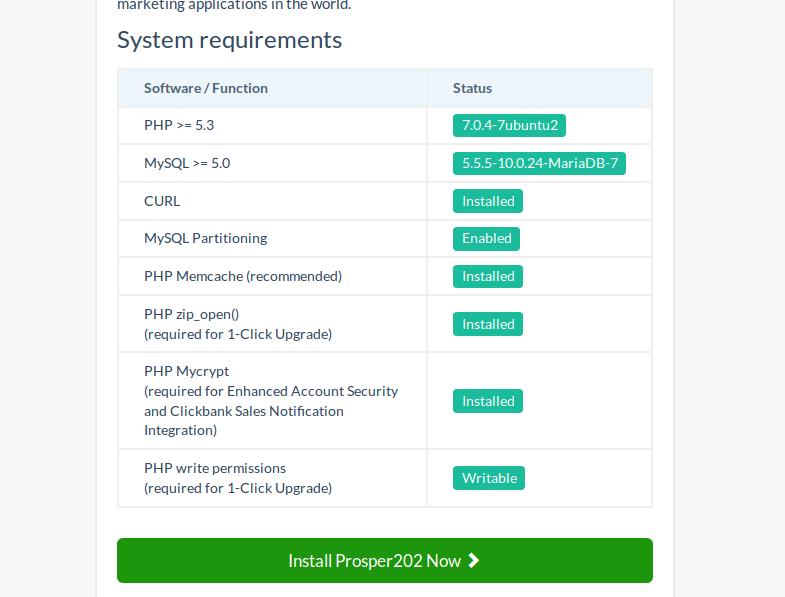Click the 'PHP write permissions' requirement text

tap(215, 468)
